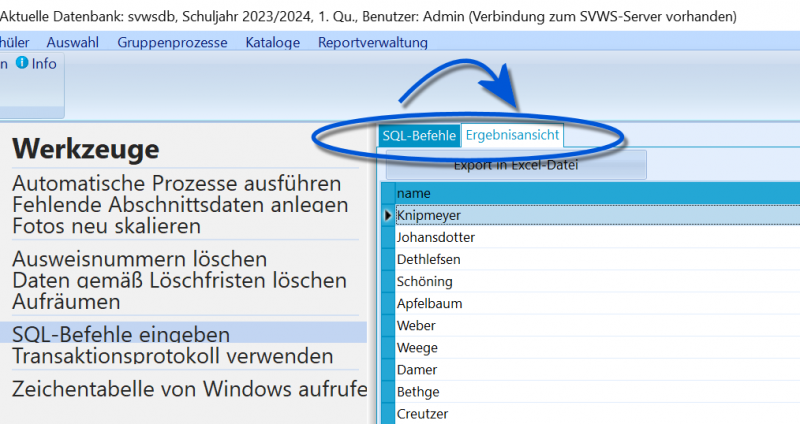Open the Reportverwaltung menu

(x=373, y=42)
